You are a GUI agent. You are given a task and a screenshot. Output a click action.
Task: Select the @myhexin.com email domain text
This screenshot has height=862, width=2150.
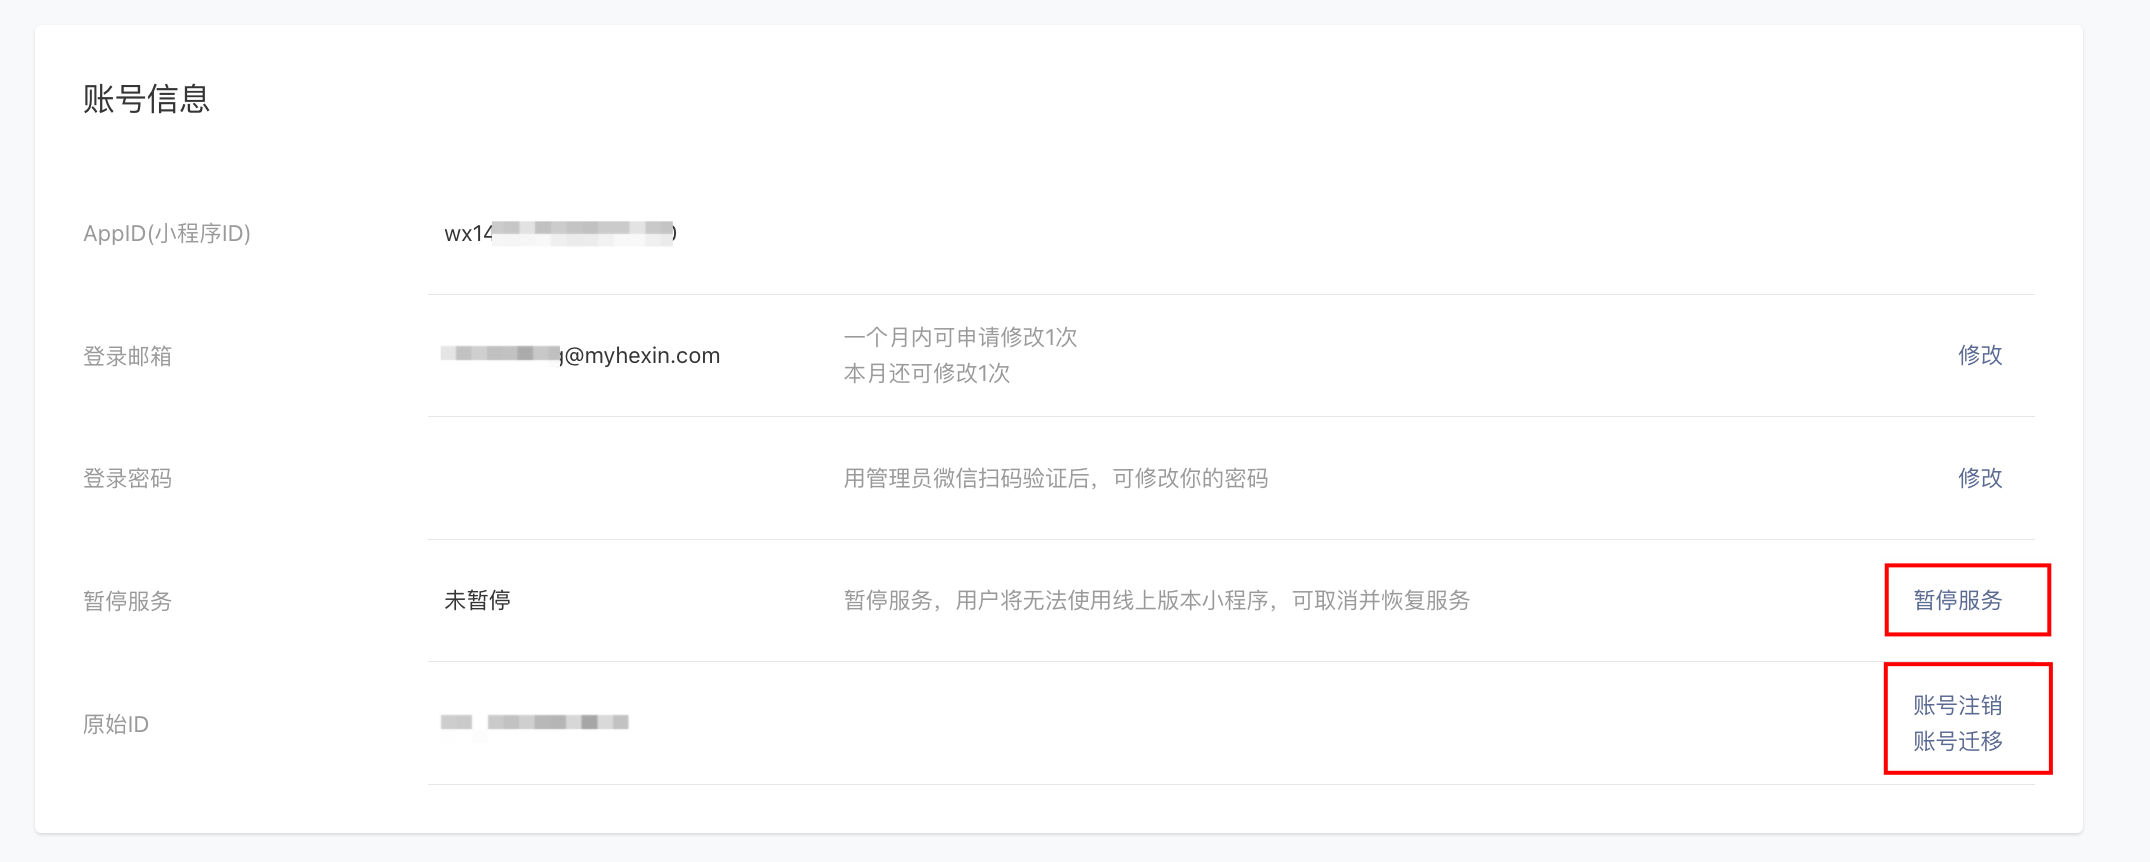click(x=642, y=355)
